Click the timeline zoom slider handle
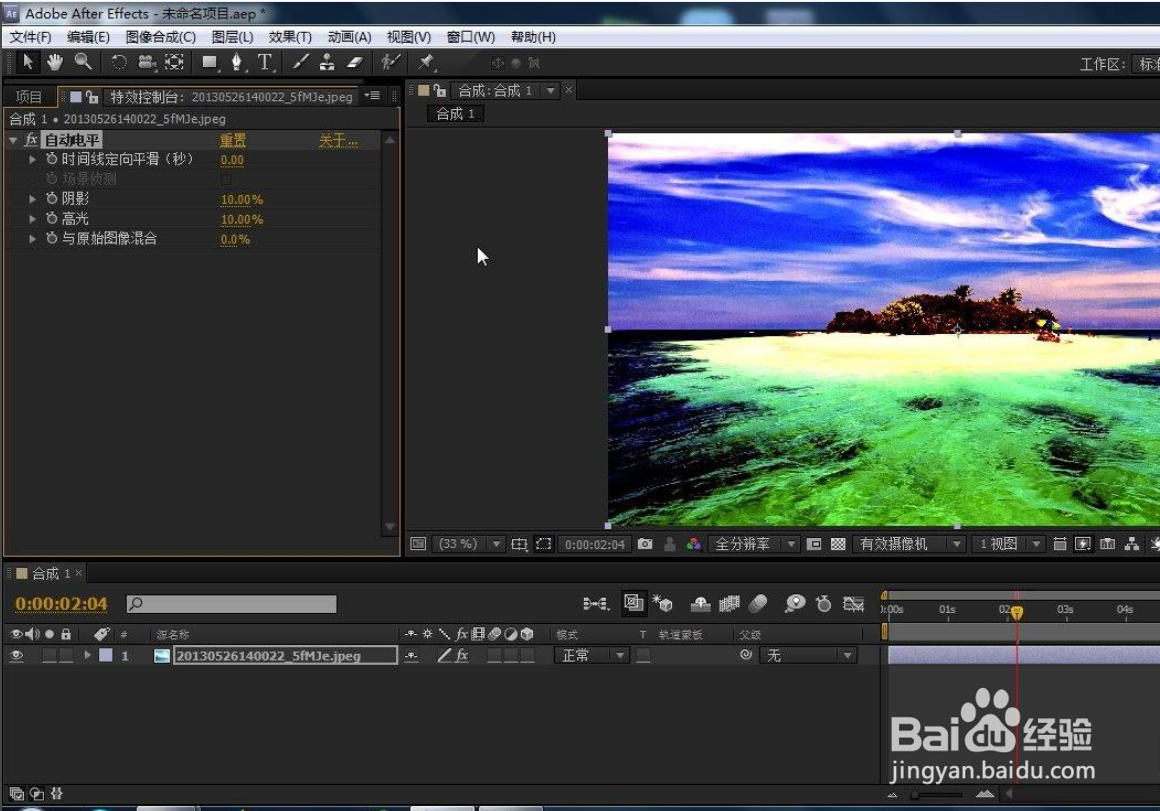 915,795
